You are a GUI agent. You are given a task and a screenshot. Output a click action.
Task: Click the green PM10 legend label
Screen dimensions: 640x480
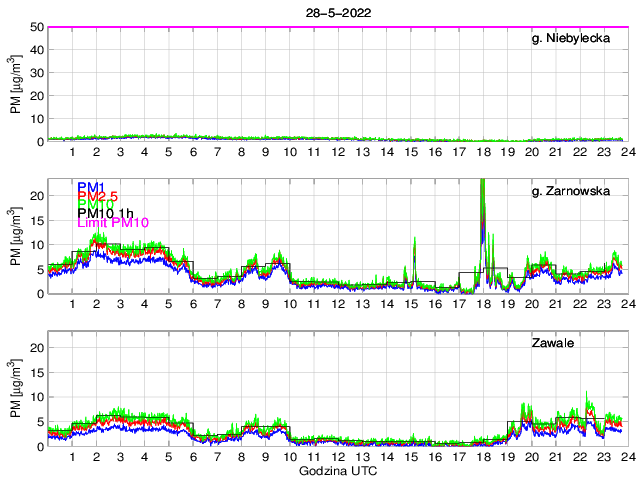click(92, 210)
